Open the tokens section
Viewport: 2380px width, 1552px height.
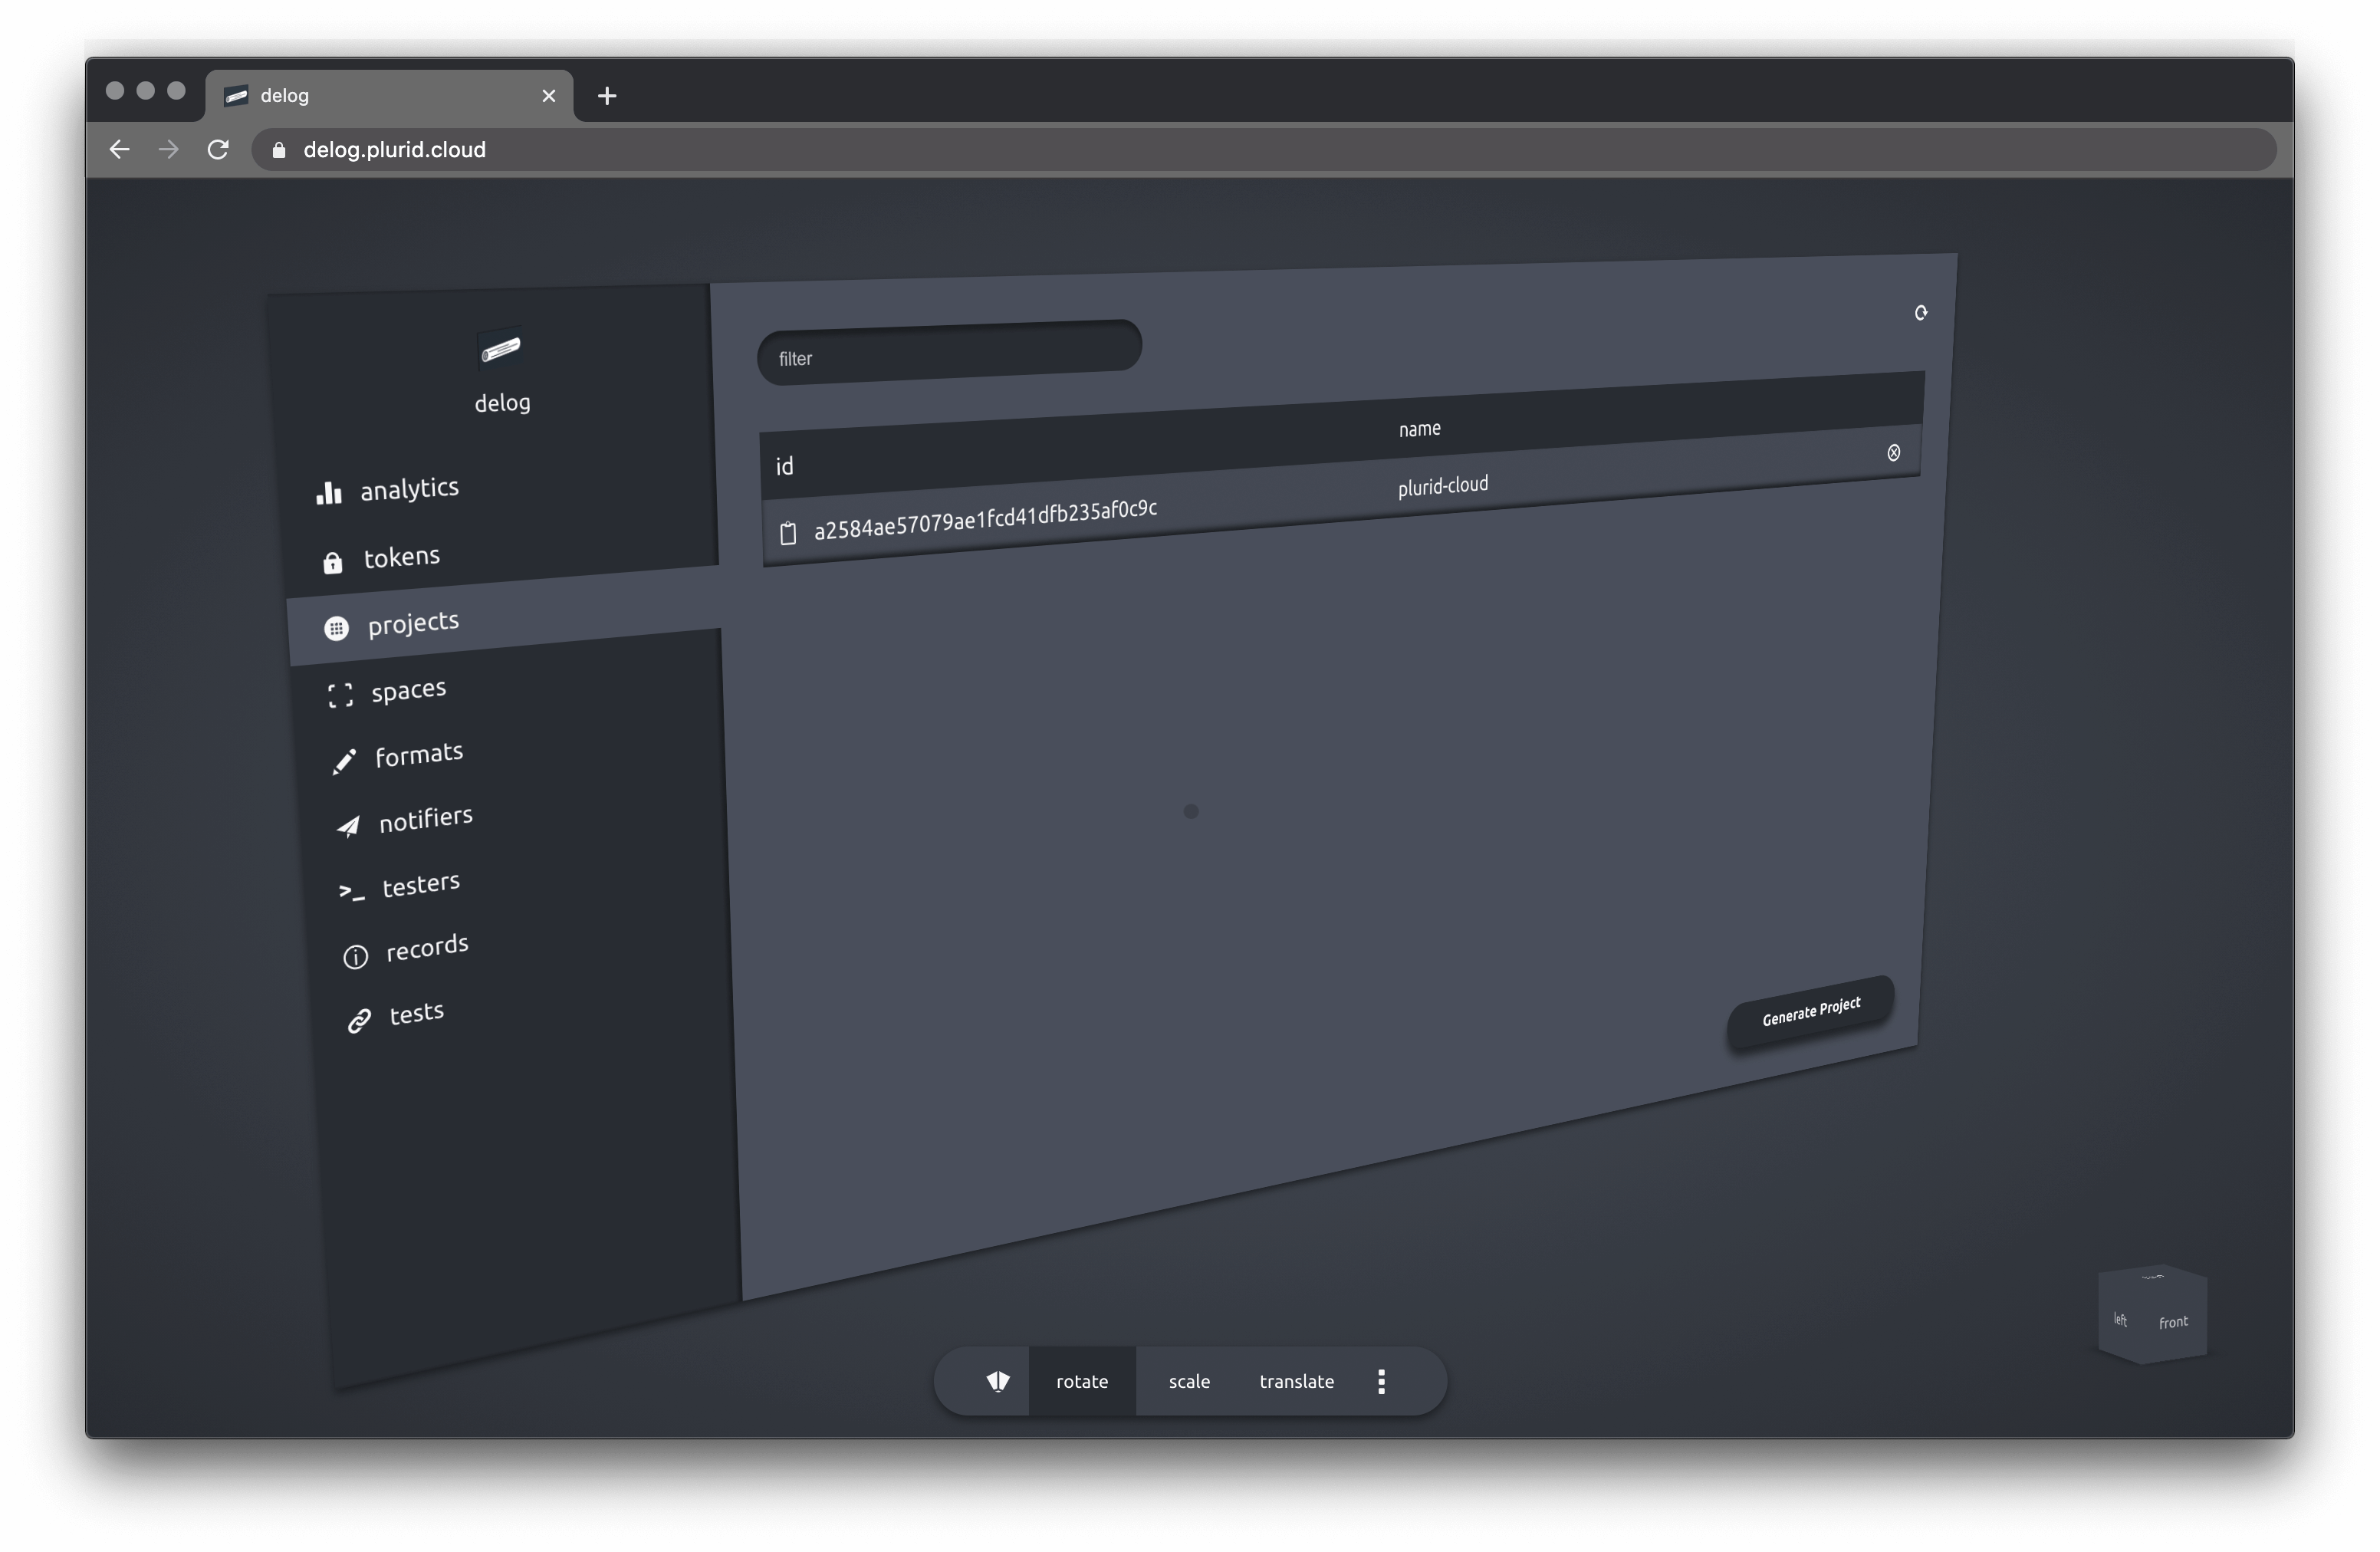click(x=400, y=557)
